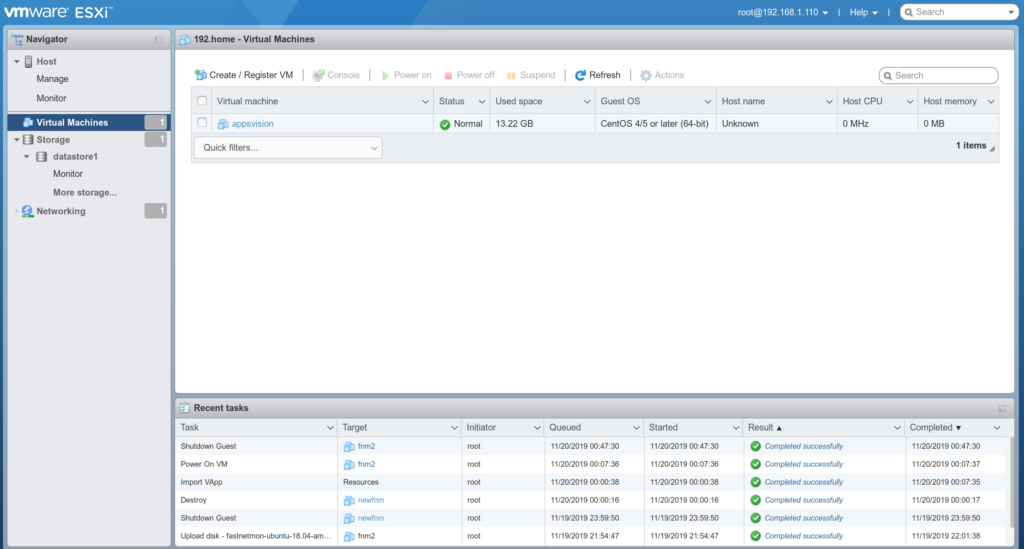Select Networking in Navigator
The image size is (1024, 549).
[x=61, y=211]
